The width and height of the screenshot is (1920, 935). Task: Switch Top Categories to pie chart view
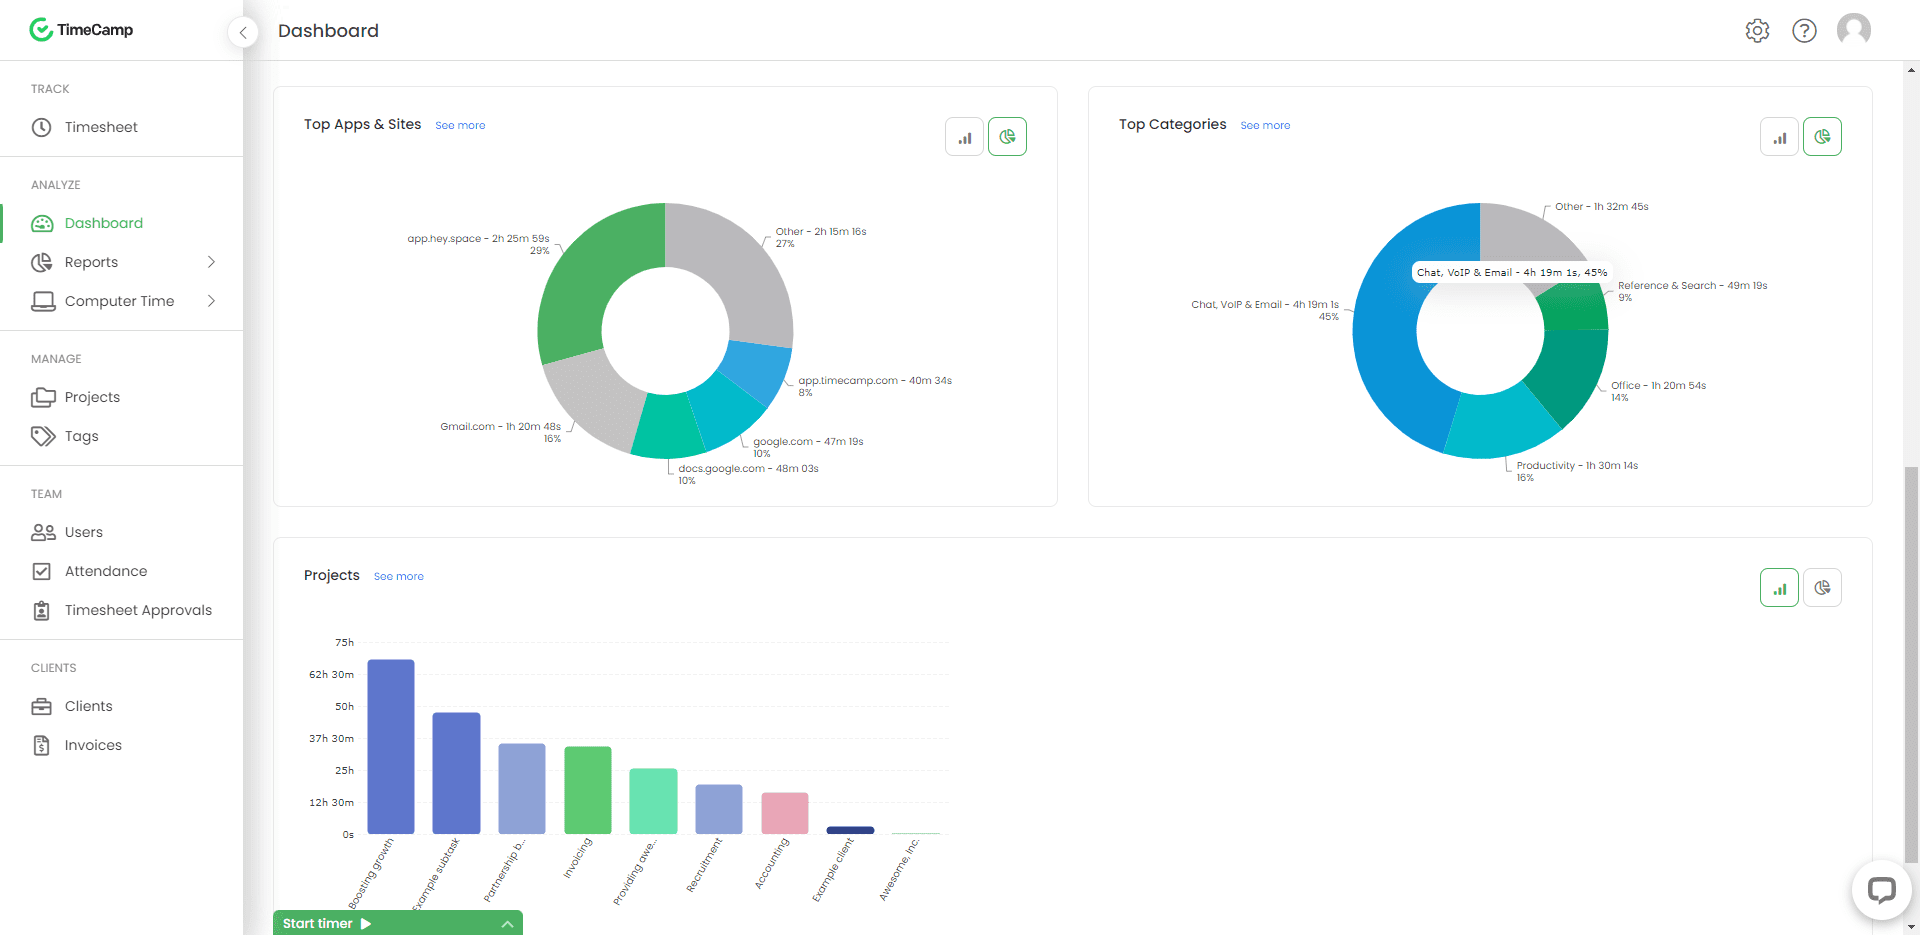[x=1822, y=137]
